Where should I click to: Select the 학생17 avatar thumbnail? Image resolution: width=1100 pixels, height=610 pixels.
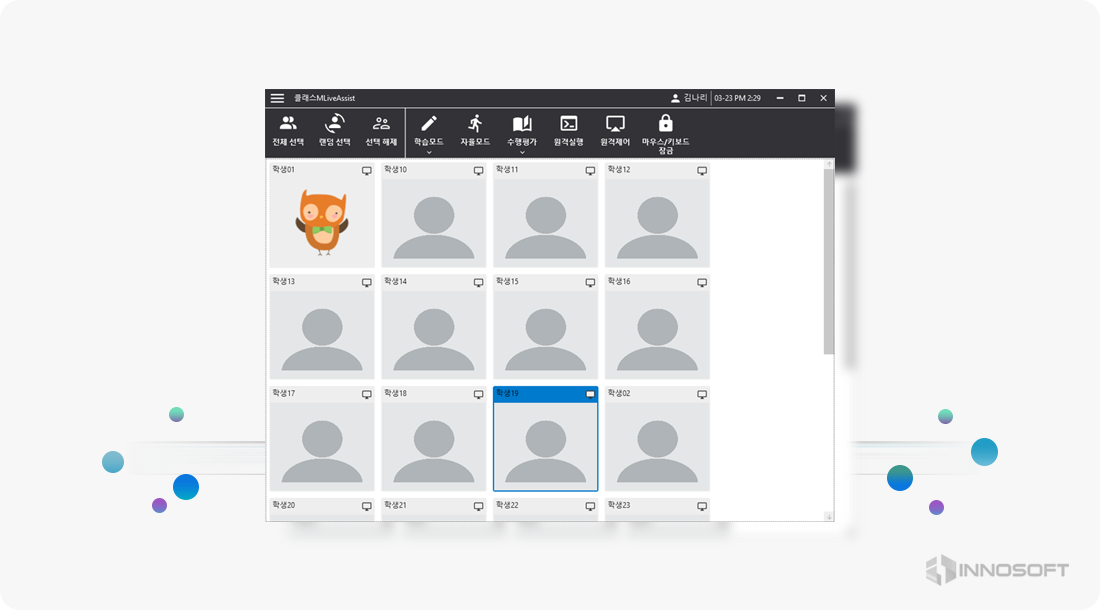322,446
